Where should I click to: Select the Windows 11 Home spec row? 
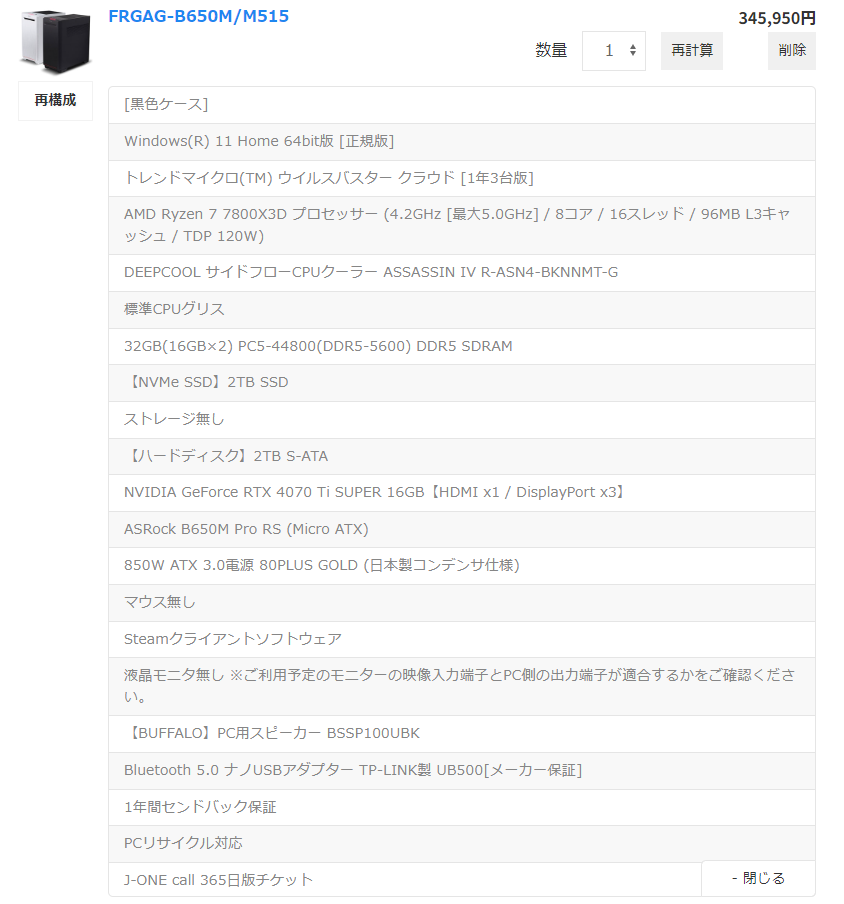click(462, 142)
